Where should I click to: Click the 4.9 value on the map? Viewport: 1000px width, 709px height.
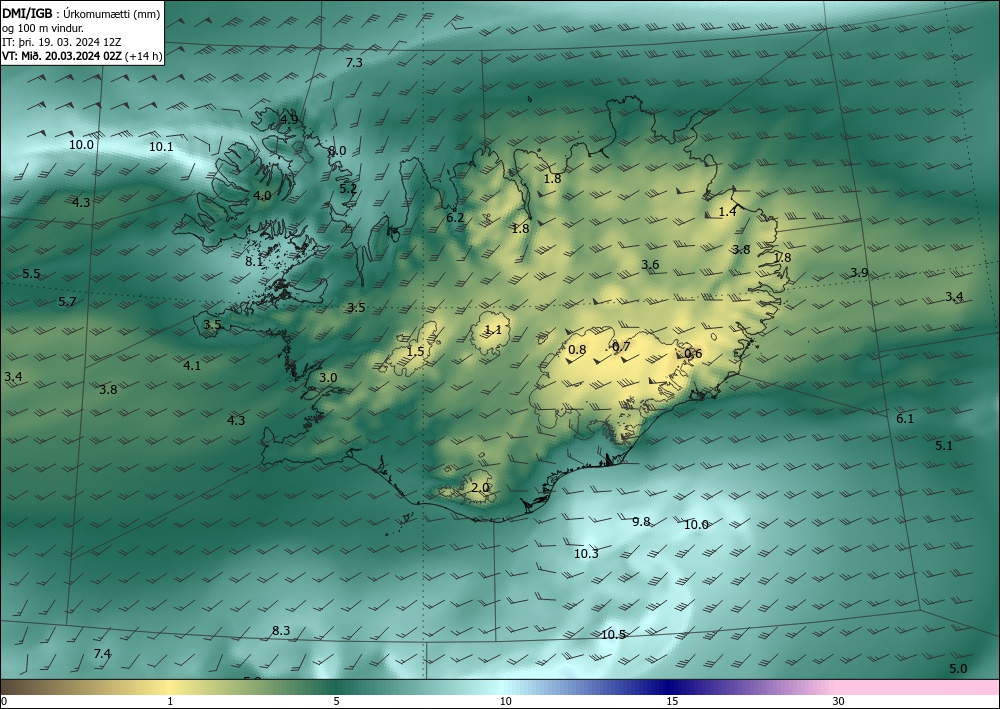tap(289, 119)
